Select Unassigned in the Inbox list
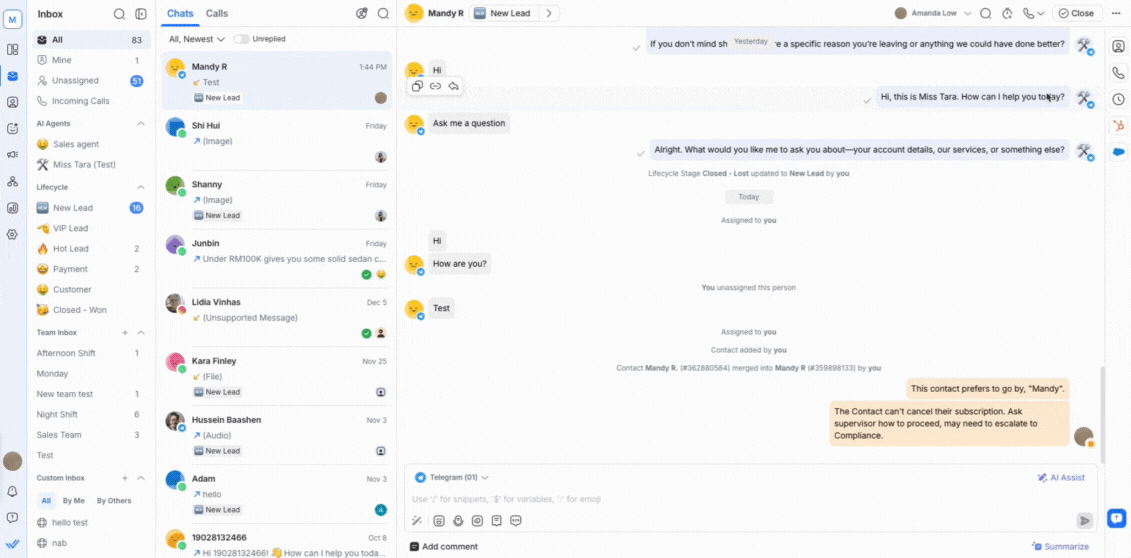Screen dimensions: 1131x558 coord(75,81)
